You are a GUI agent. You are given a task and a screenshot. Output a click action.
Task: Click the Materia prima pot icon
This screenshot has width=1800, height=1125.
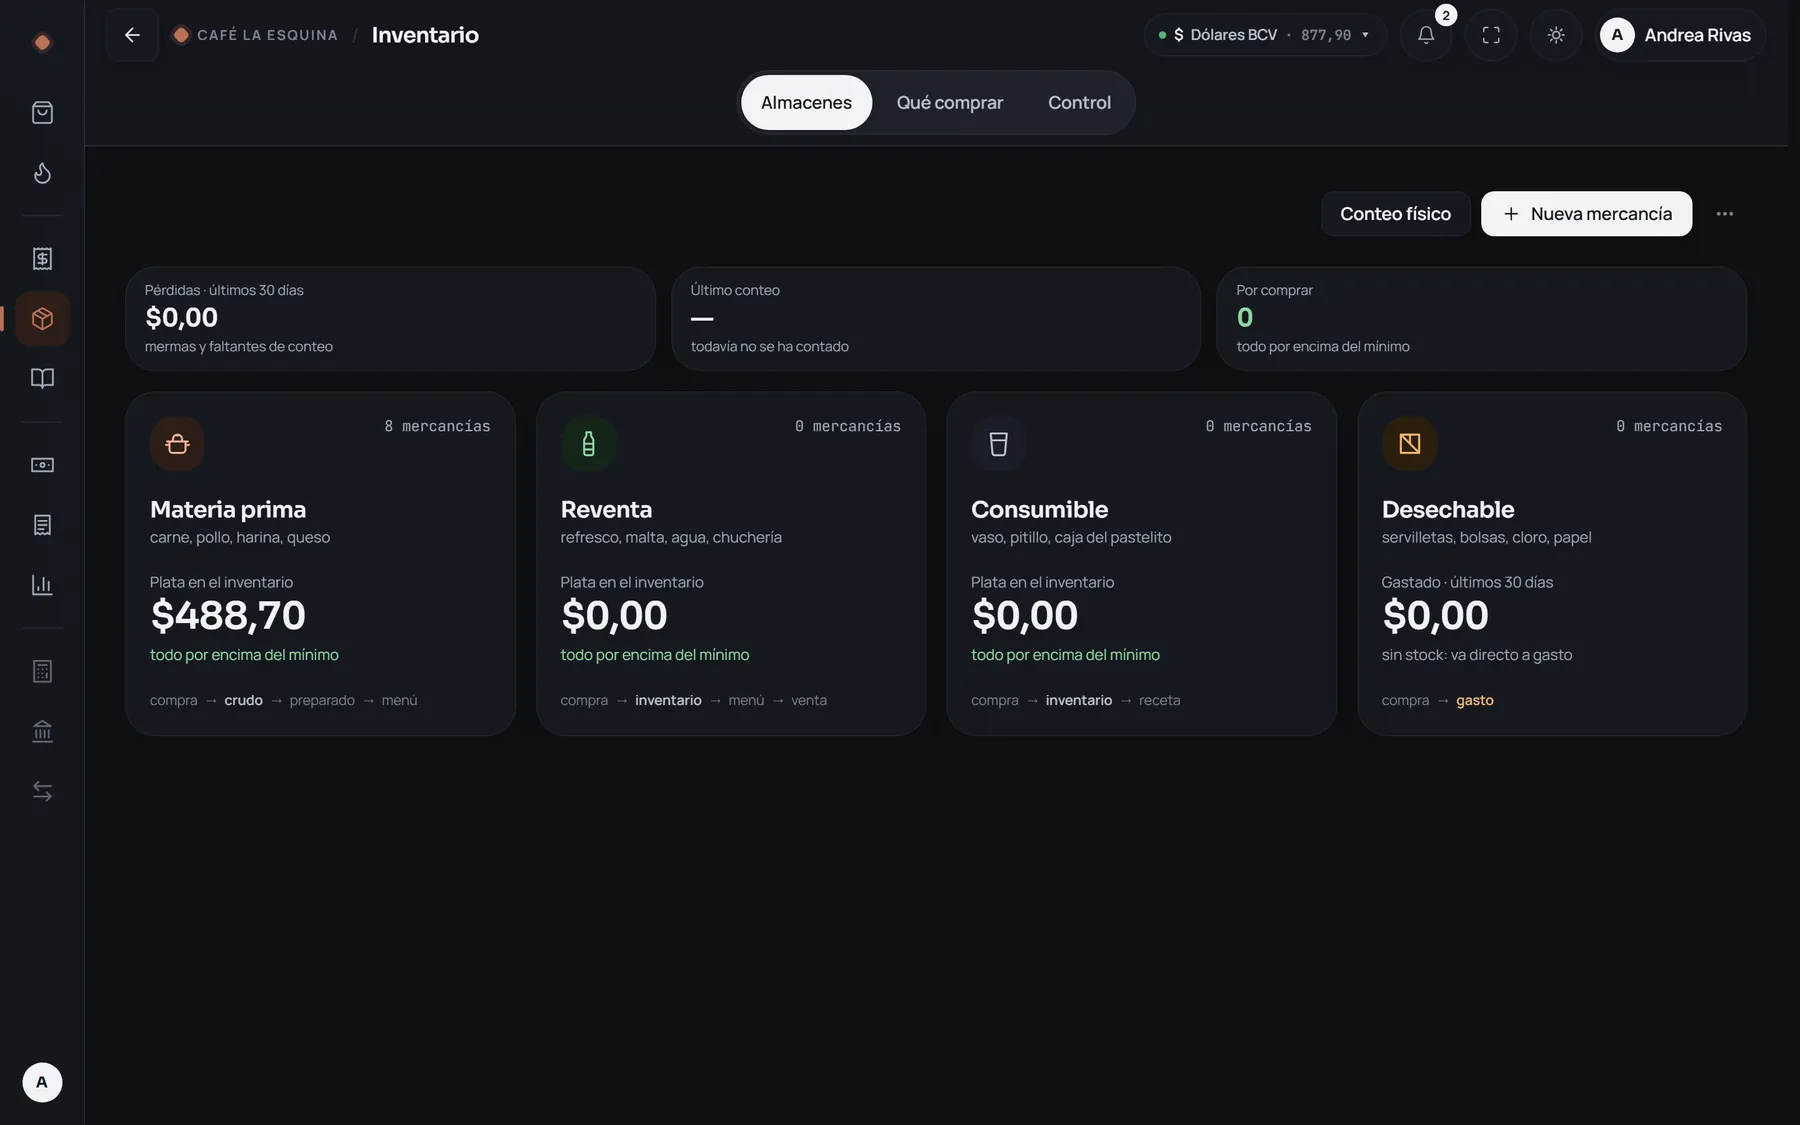(x=177, y=443)
